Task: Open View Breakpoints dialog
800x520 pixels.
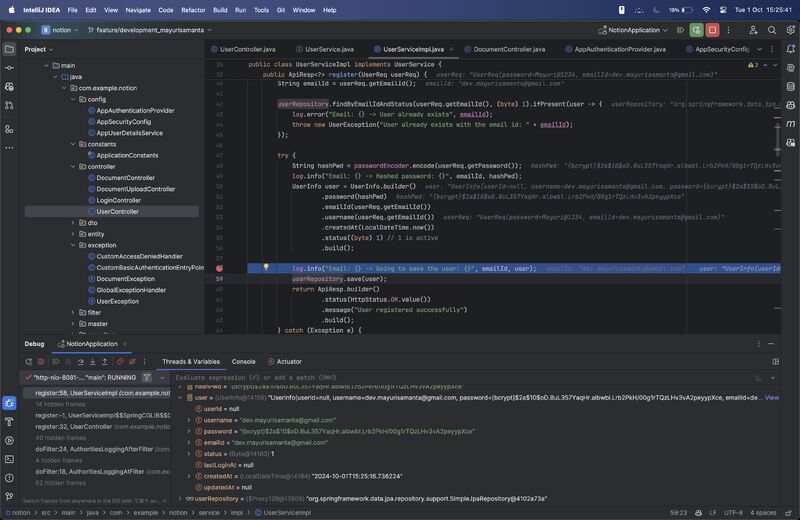Action: click(120, 361)
